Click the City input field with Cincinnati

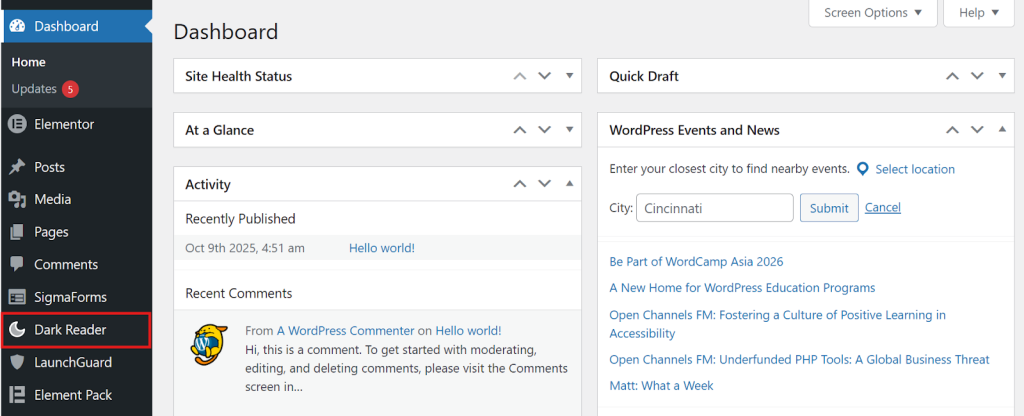[x=714, y=208]
